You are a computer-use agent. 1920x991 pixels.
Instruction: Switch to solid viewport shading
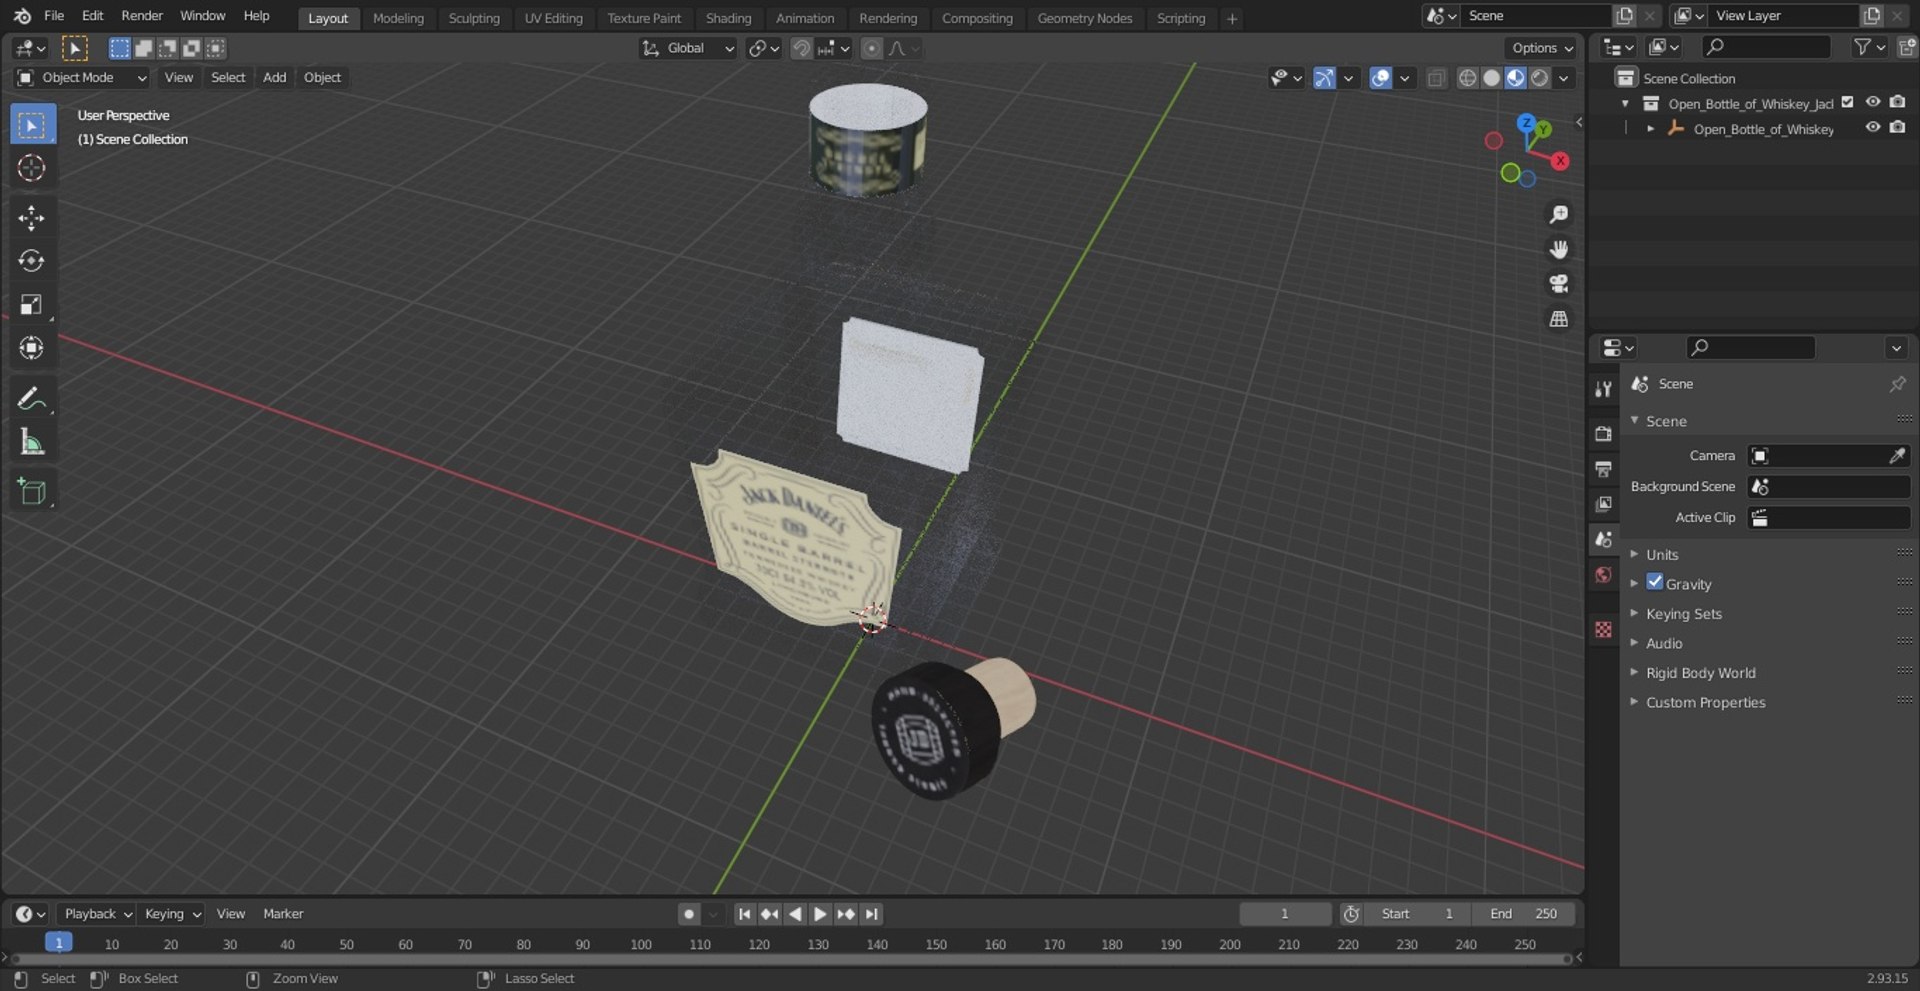click(1491, 78)
